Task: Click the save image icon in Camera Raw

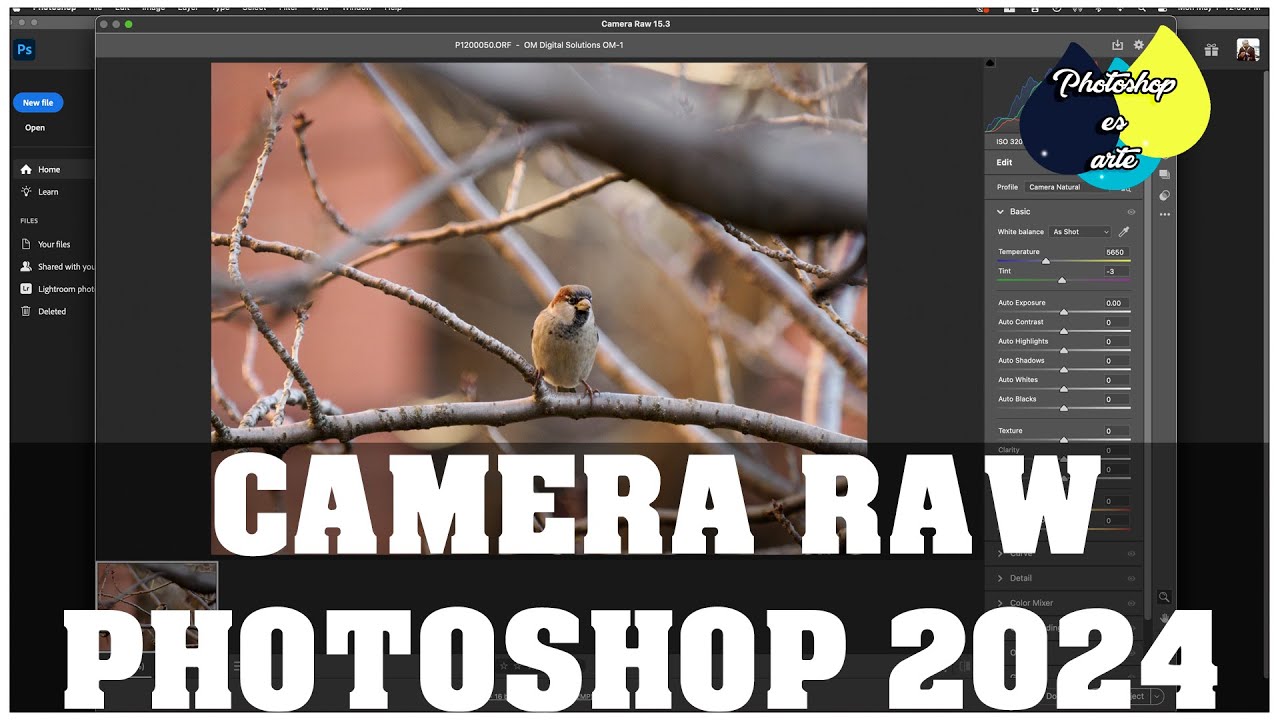Action: [1118, 45]
